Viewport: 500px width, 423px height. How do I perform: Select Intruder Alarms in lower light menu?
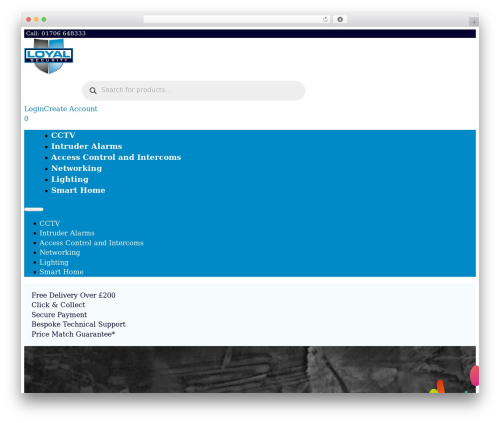67,233
